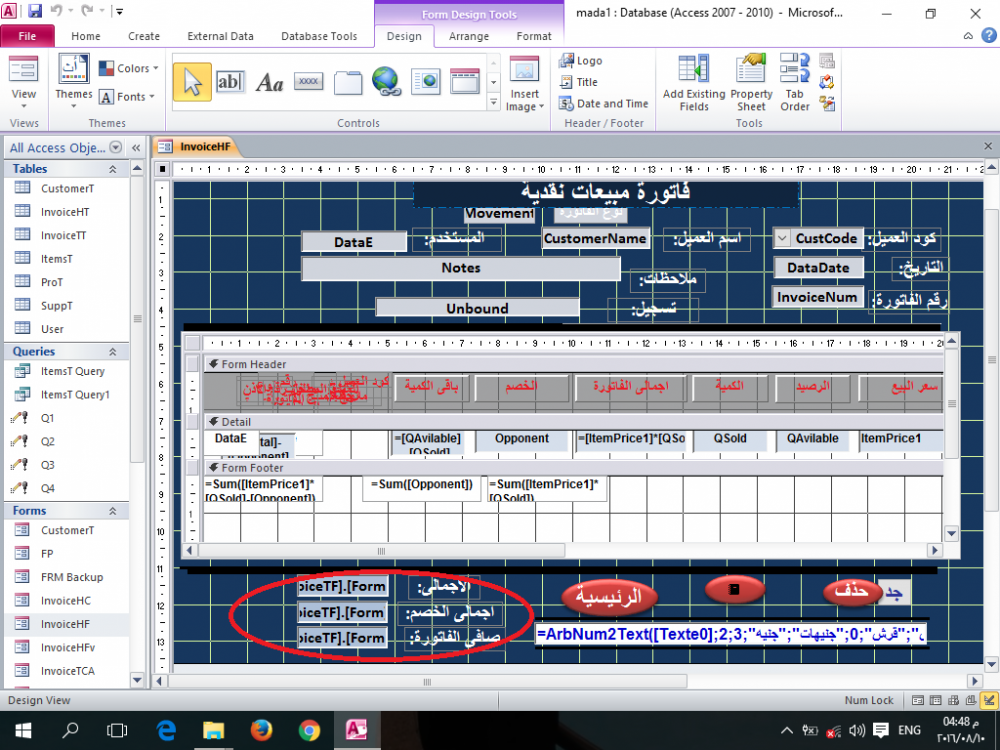Toggle the Select pointer tool
Image resolution: width=1000 pixels, height=750 pixels.
[x=192, y=82]
